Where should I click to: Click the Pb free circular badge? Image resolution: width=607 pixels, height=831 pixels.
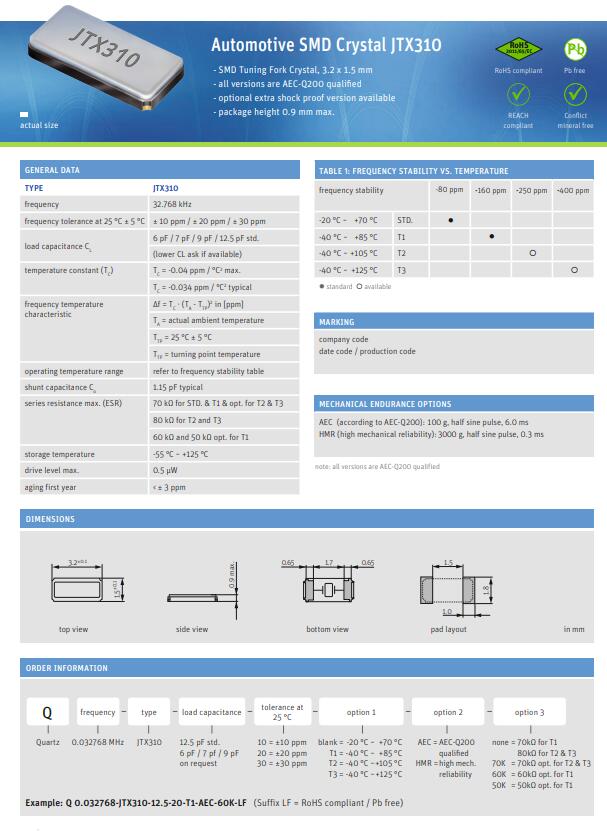pos(575,50)
